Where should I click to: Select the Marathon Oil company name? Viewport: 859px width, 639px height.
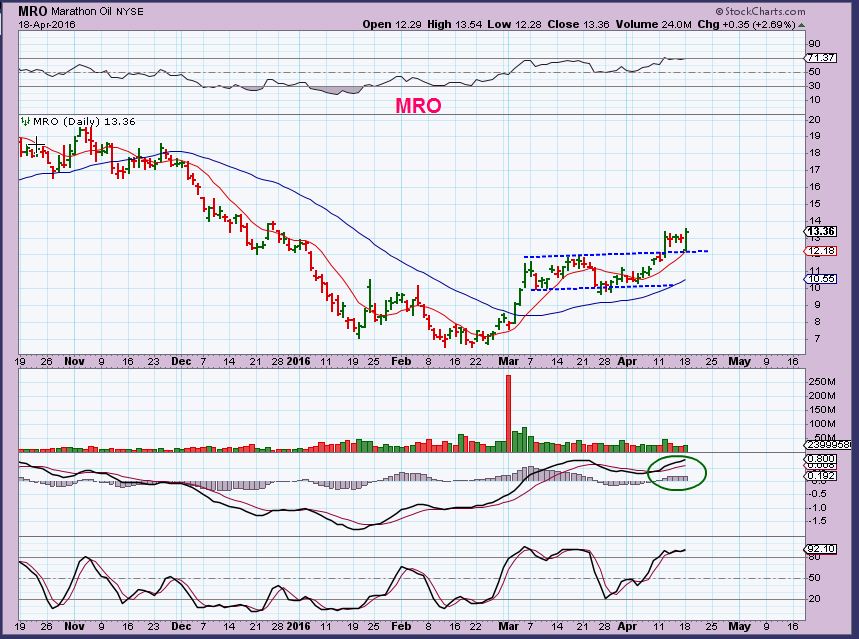82,12
